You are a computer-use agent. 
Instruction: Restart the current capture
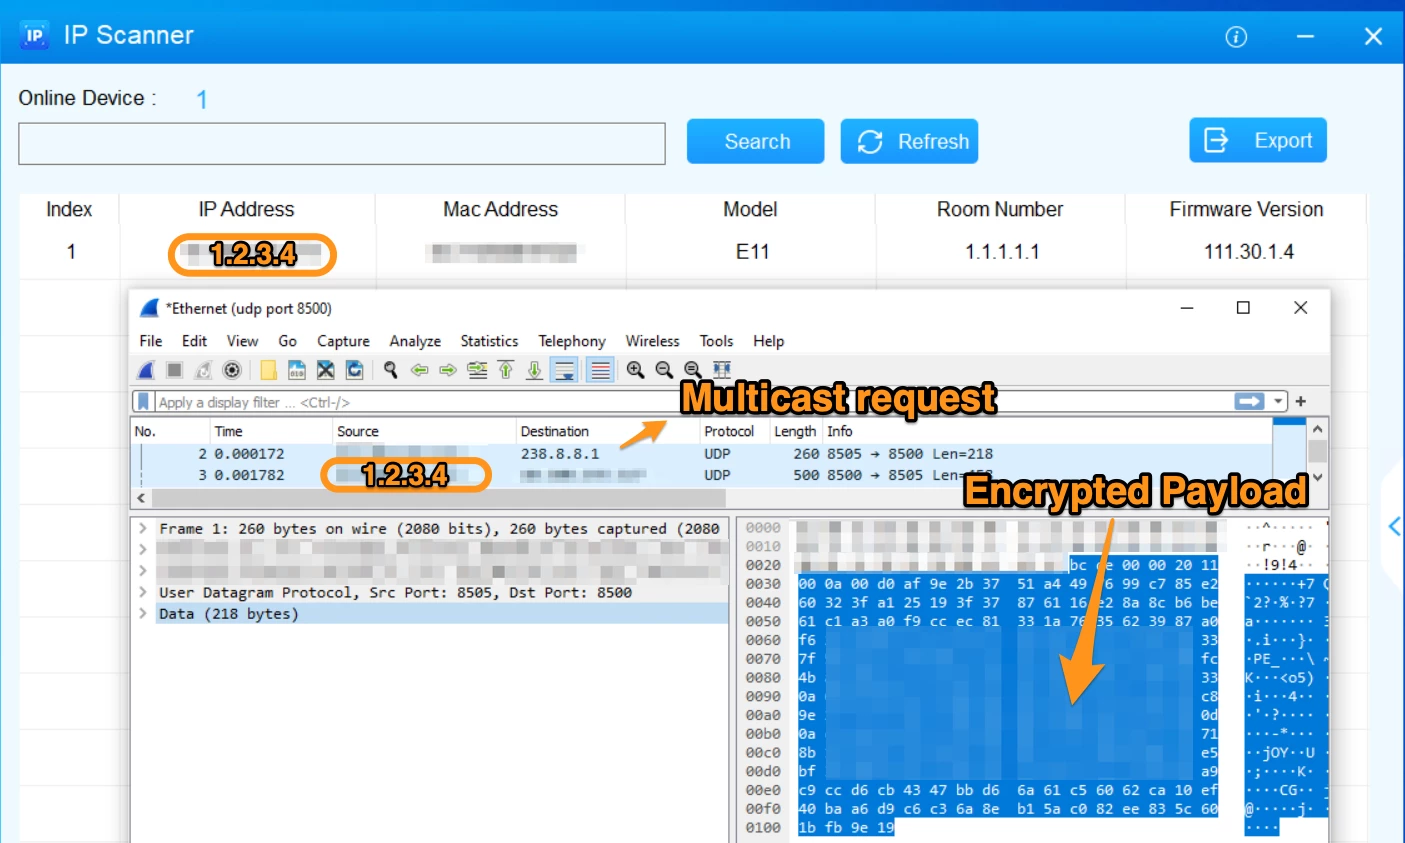203,369
